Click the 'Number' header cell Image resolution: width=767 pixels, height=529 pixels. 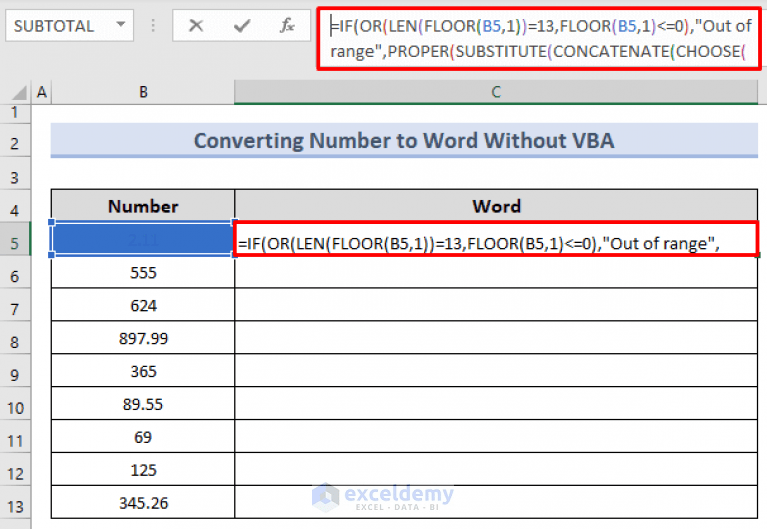pyautogui.click(x=143, y=206)
